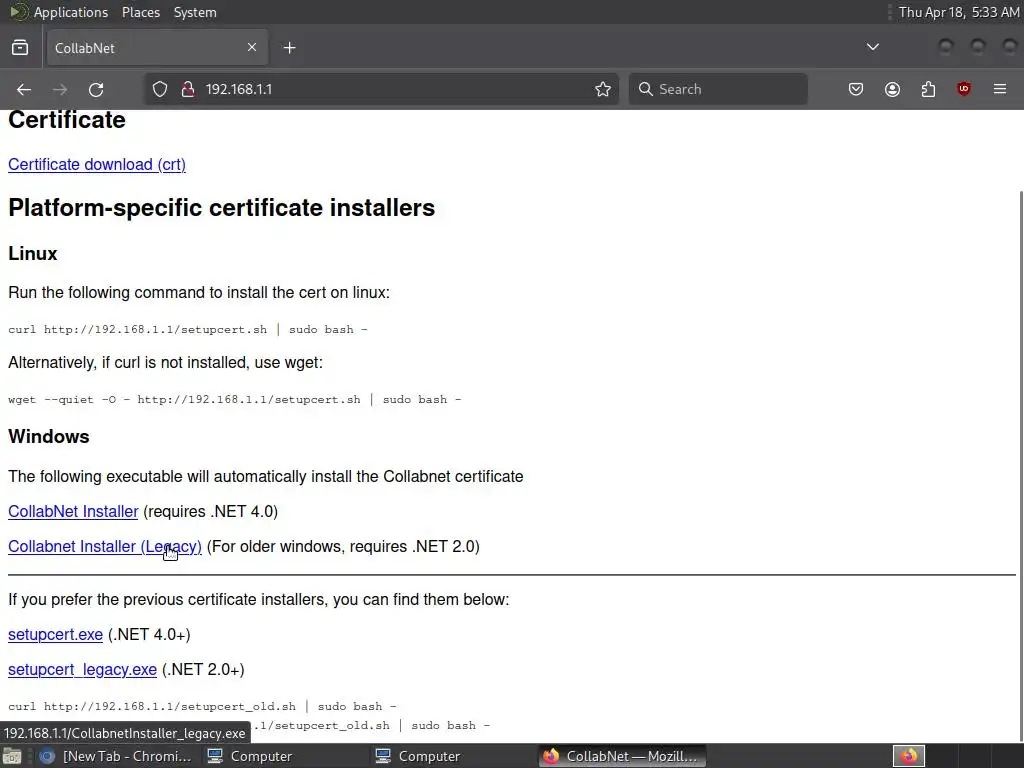This screenshot has height=768, width=1024.
Task: Click the wget --quiet setupcert.sh command text
Action: [x=234, y=400]
